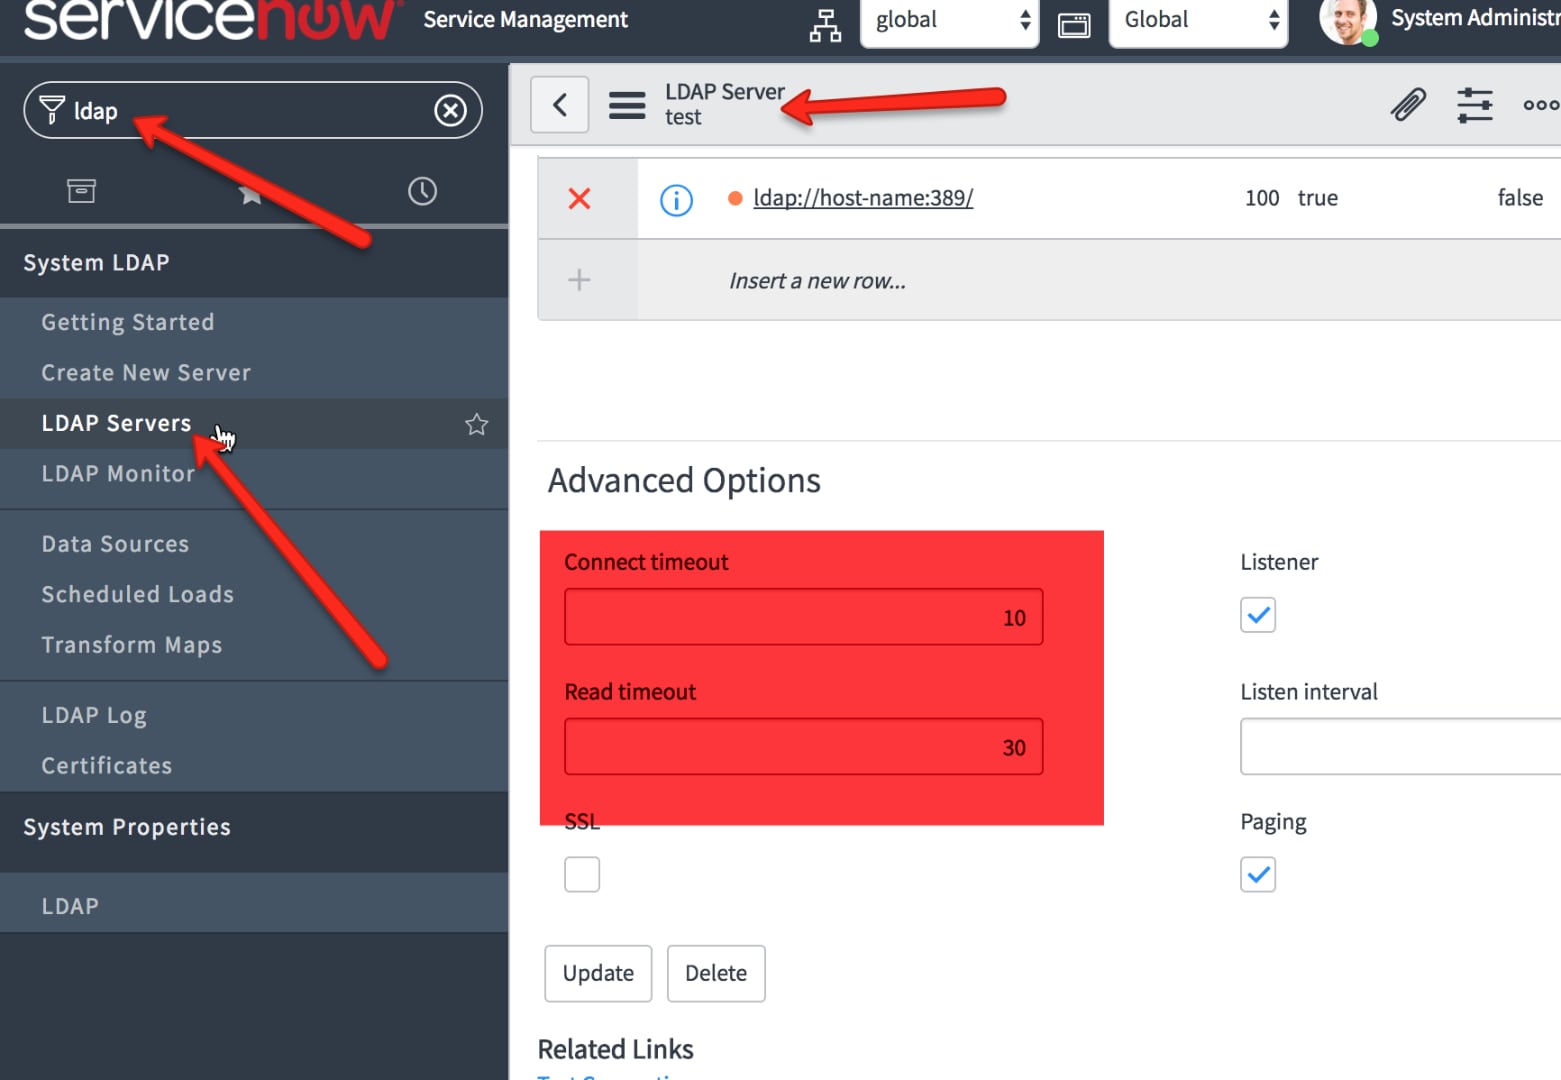Viewport: 1561px width, 1080px height.
Task: Click Insert a new row field
Action: click(x=817, y=281)
